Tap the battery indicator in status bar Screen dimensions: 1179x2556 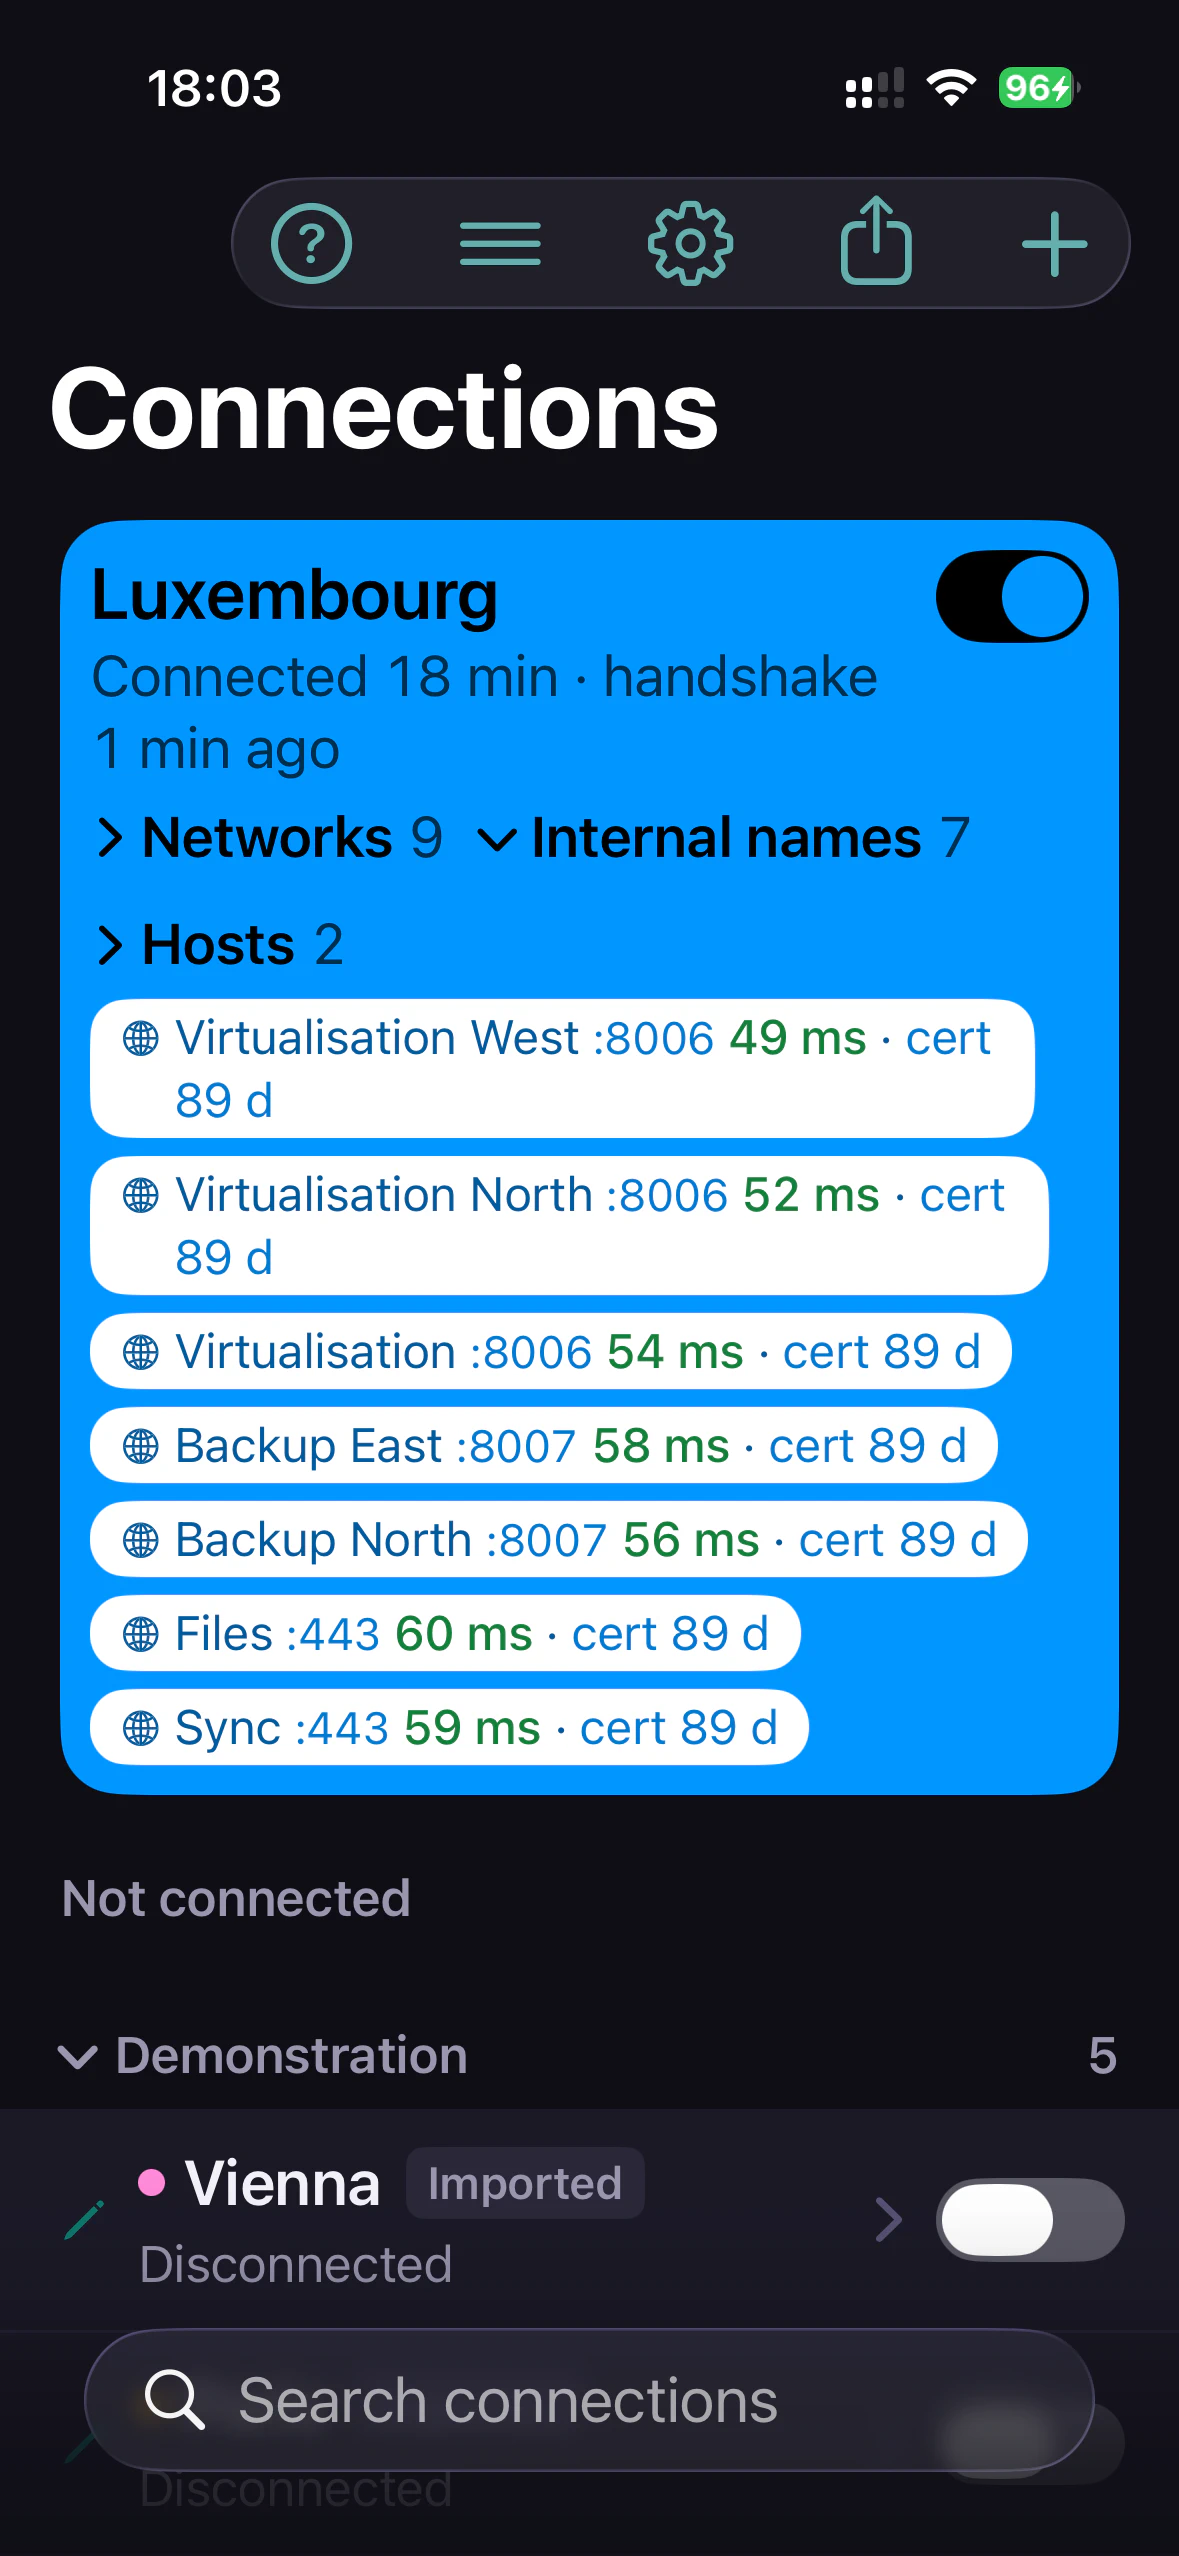coord(1039,88)
